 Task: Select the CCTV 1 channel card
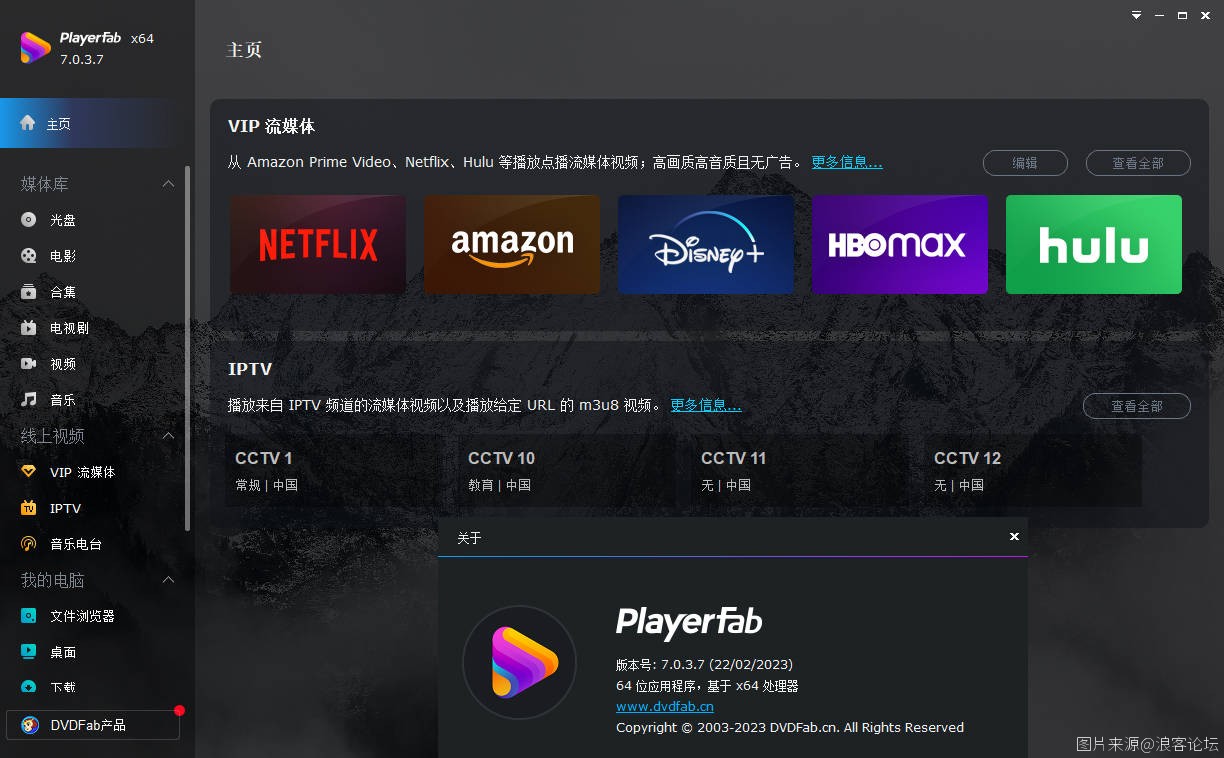coord(335,471)
